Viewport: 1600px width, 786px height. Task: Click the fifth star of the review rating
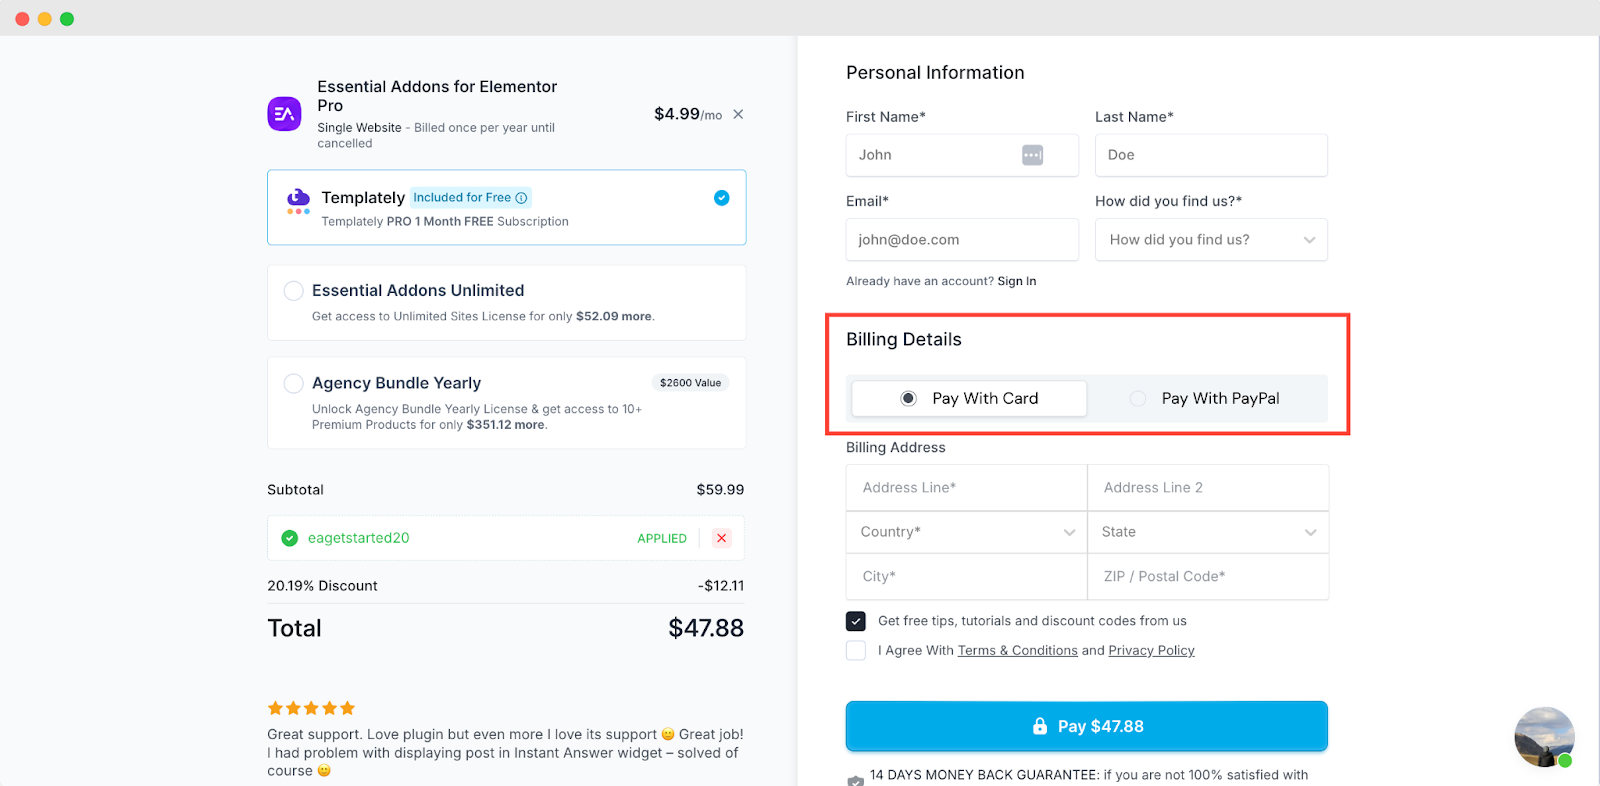pos(347,707)
